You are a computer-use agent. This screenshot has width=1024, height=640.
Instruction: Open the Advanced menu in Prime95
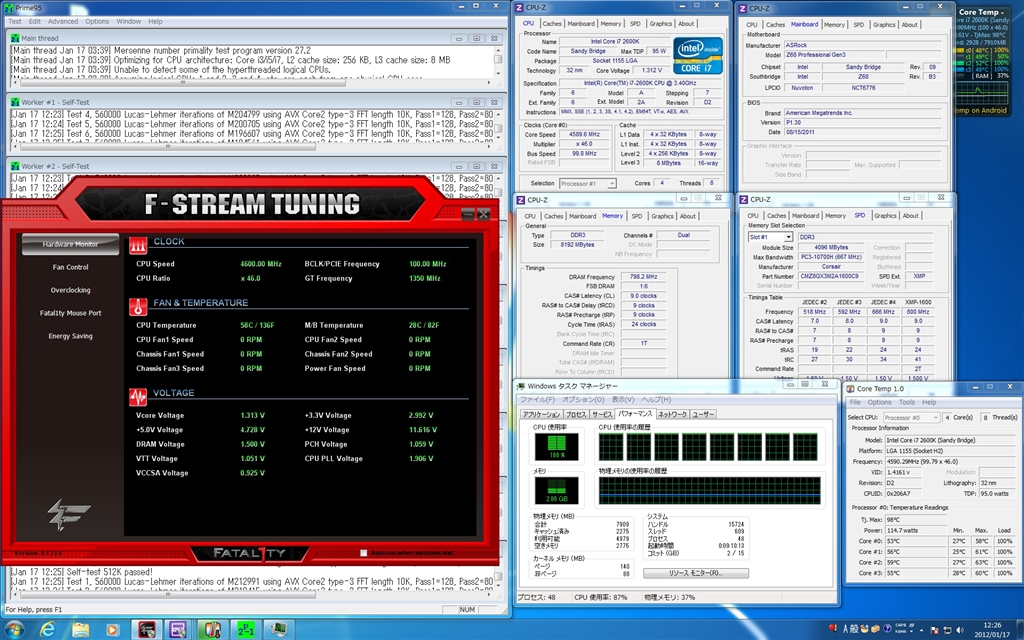coord(63,22)
